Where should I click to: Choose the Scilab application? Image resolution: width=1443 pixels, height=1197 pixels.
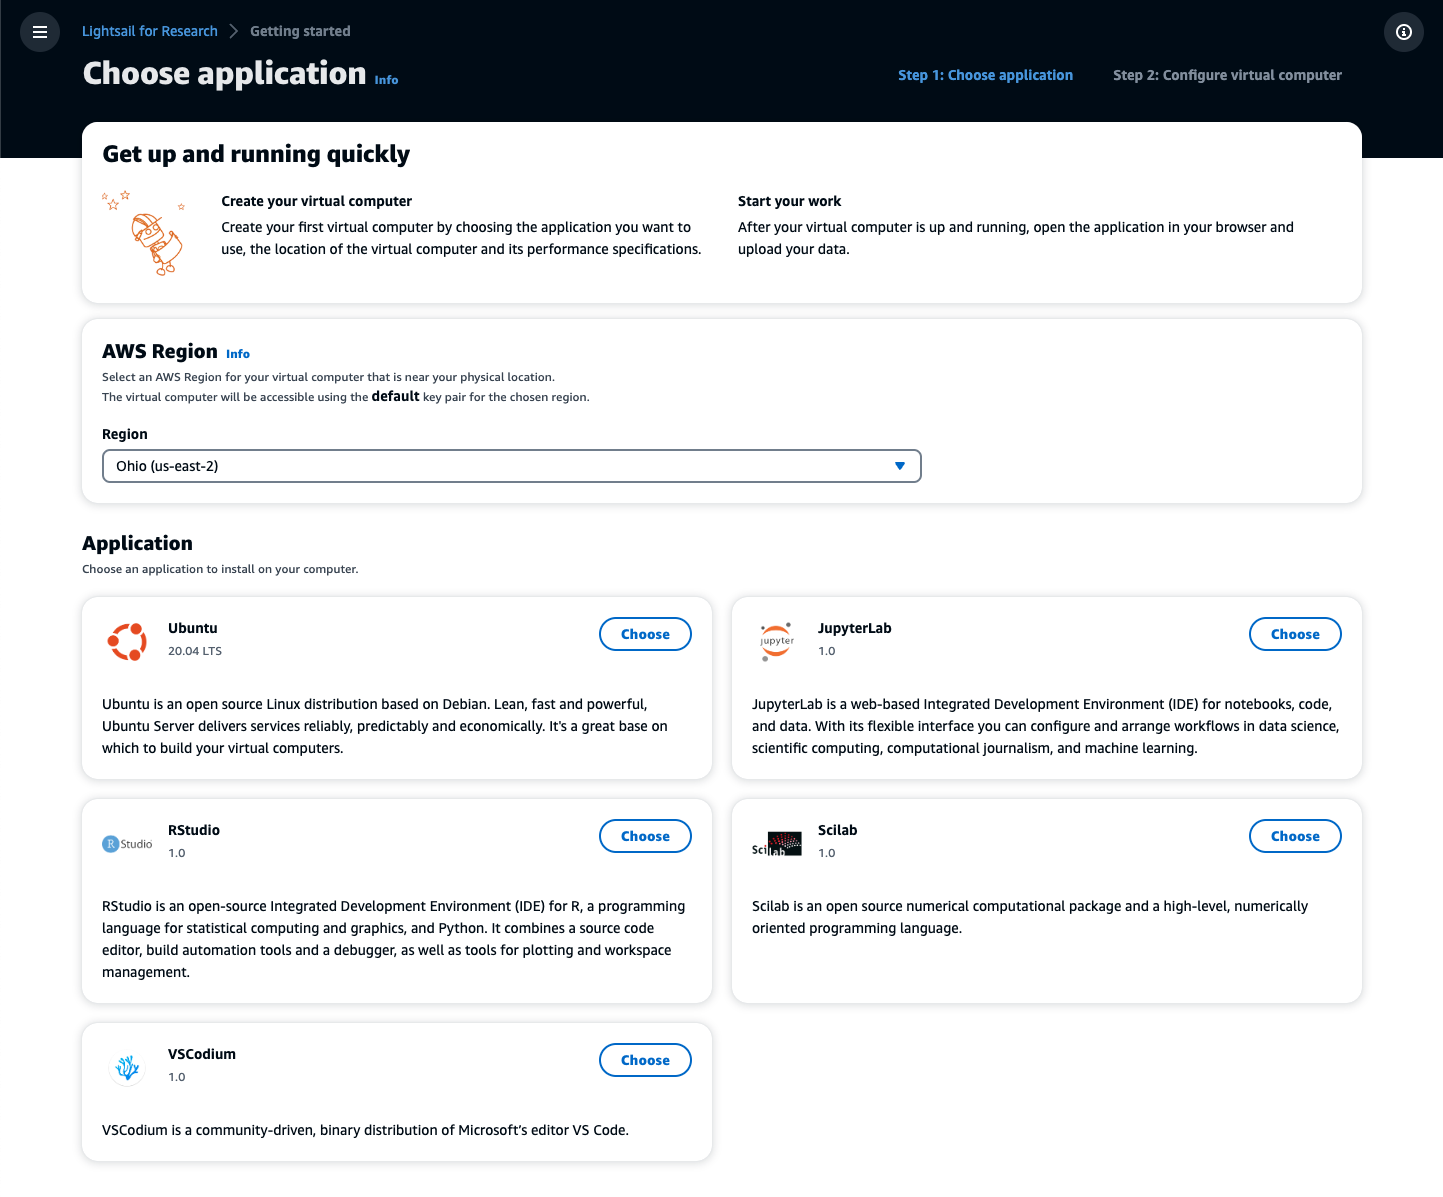tap(1295, 836)
